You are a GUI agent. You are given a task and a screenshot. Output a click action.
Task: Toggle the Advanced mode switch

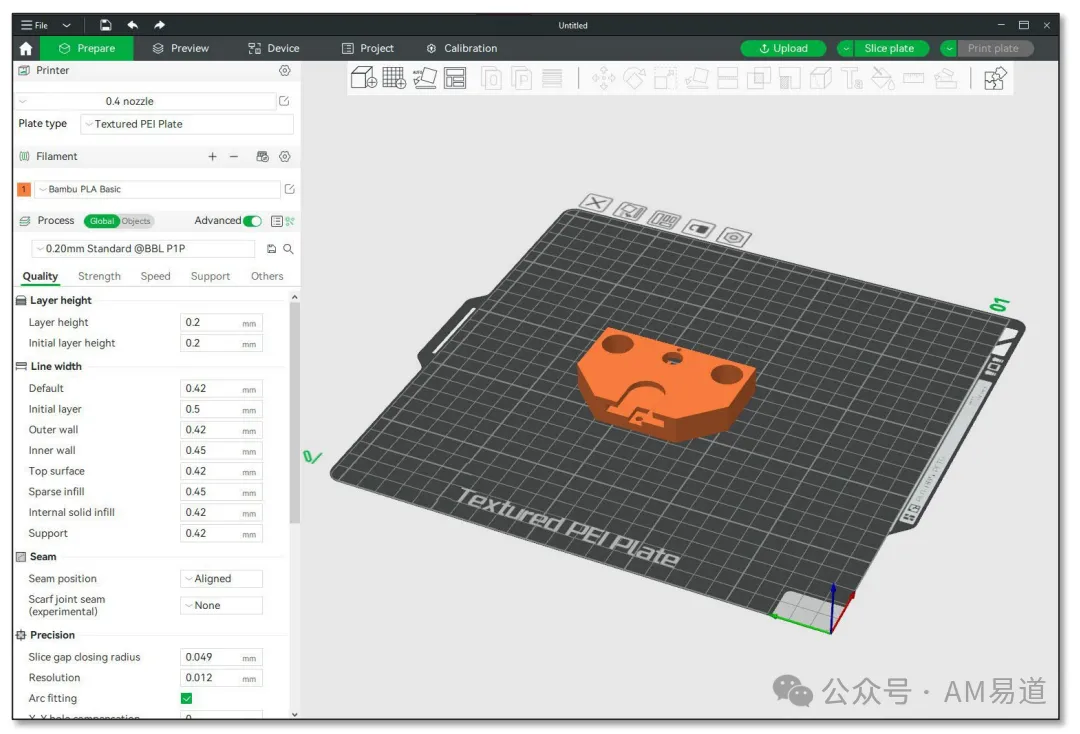(252, 221)
